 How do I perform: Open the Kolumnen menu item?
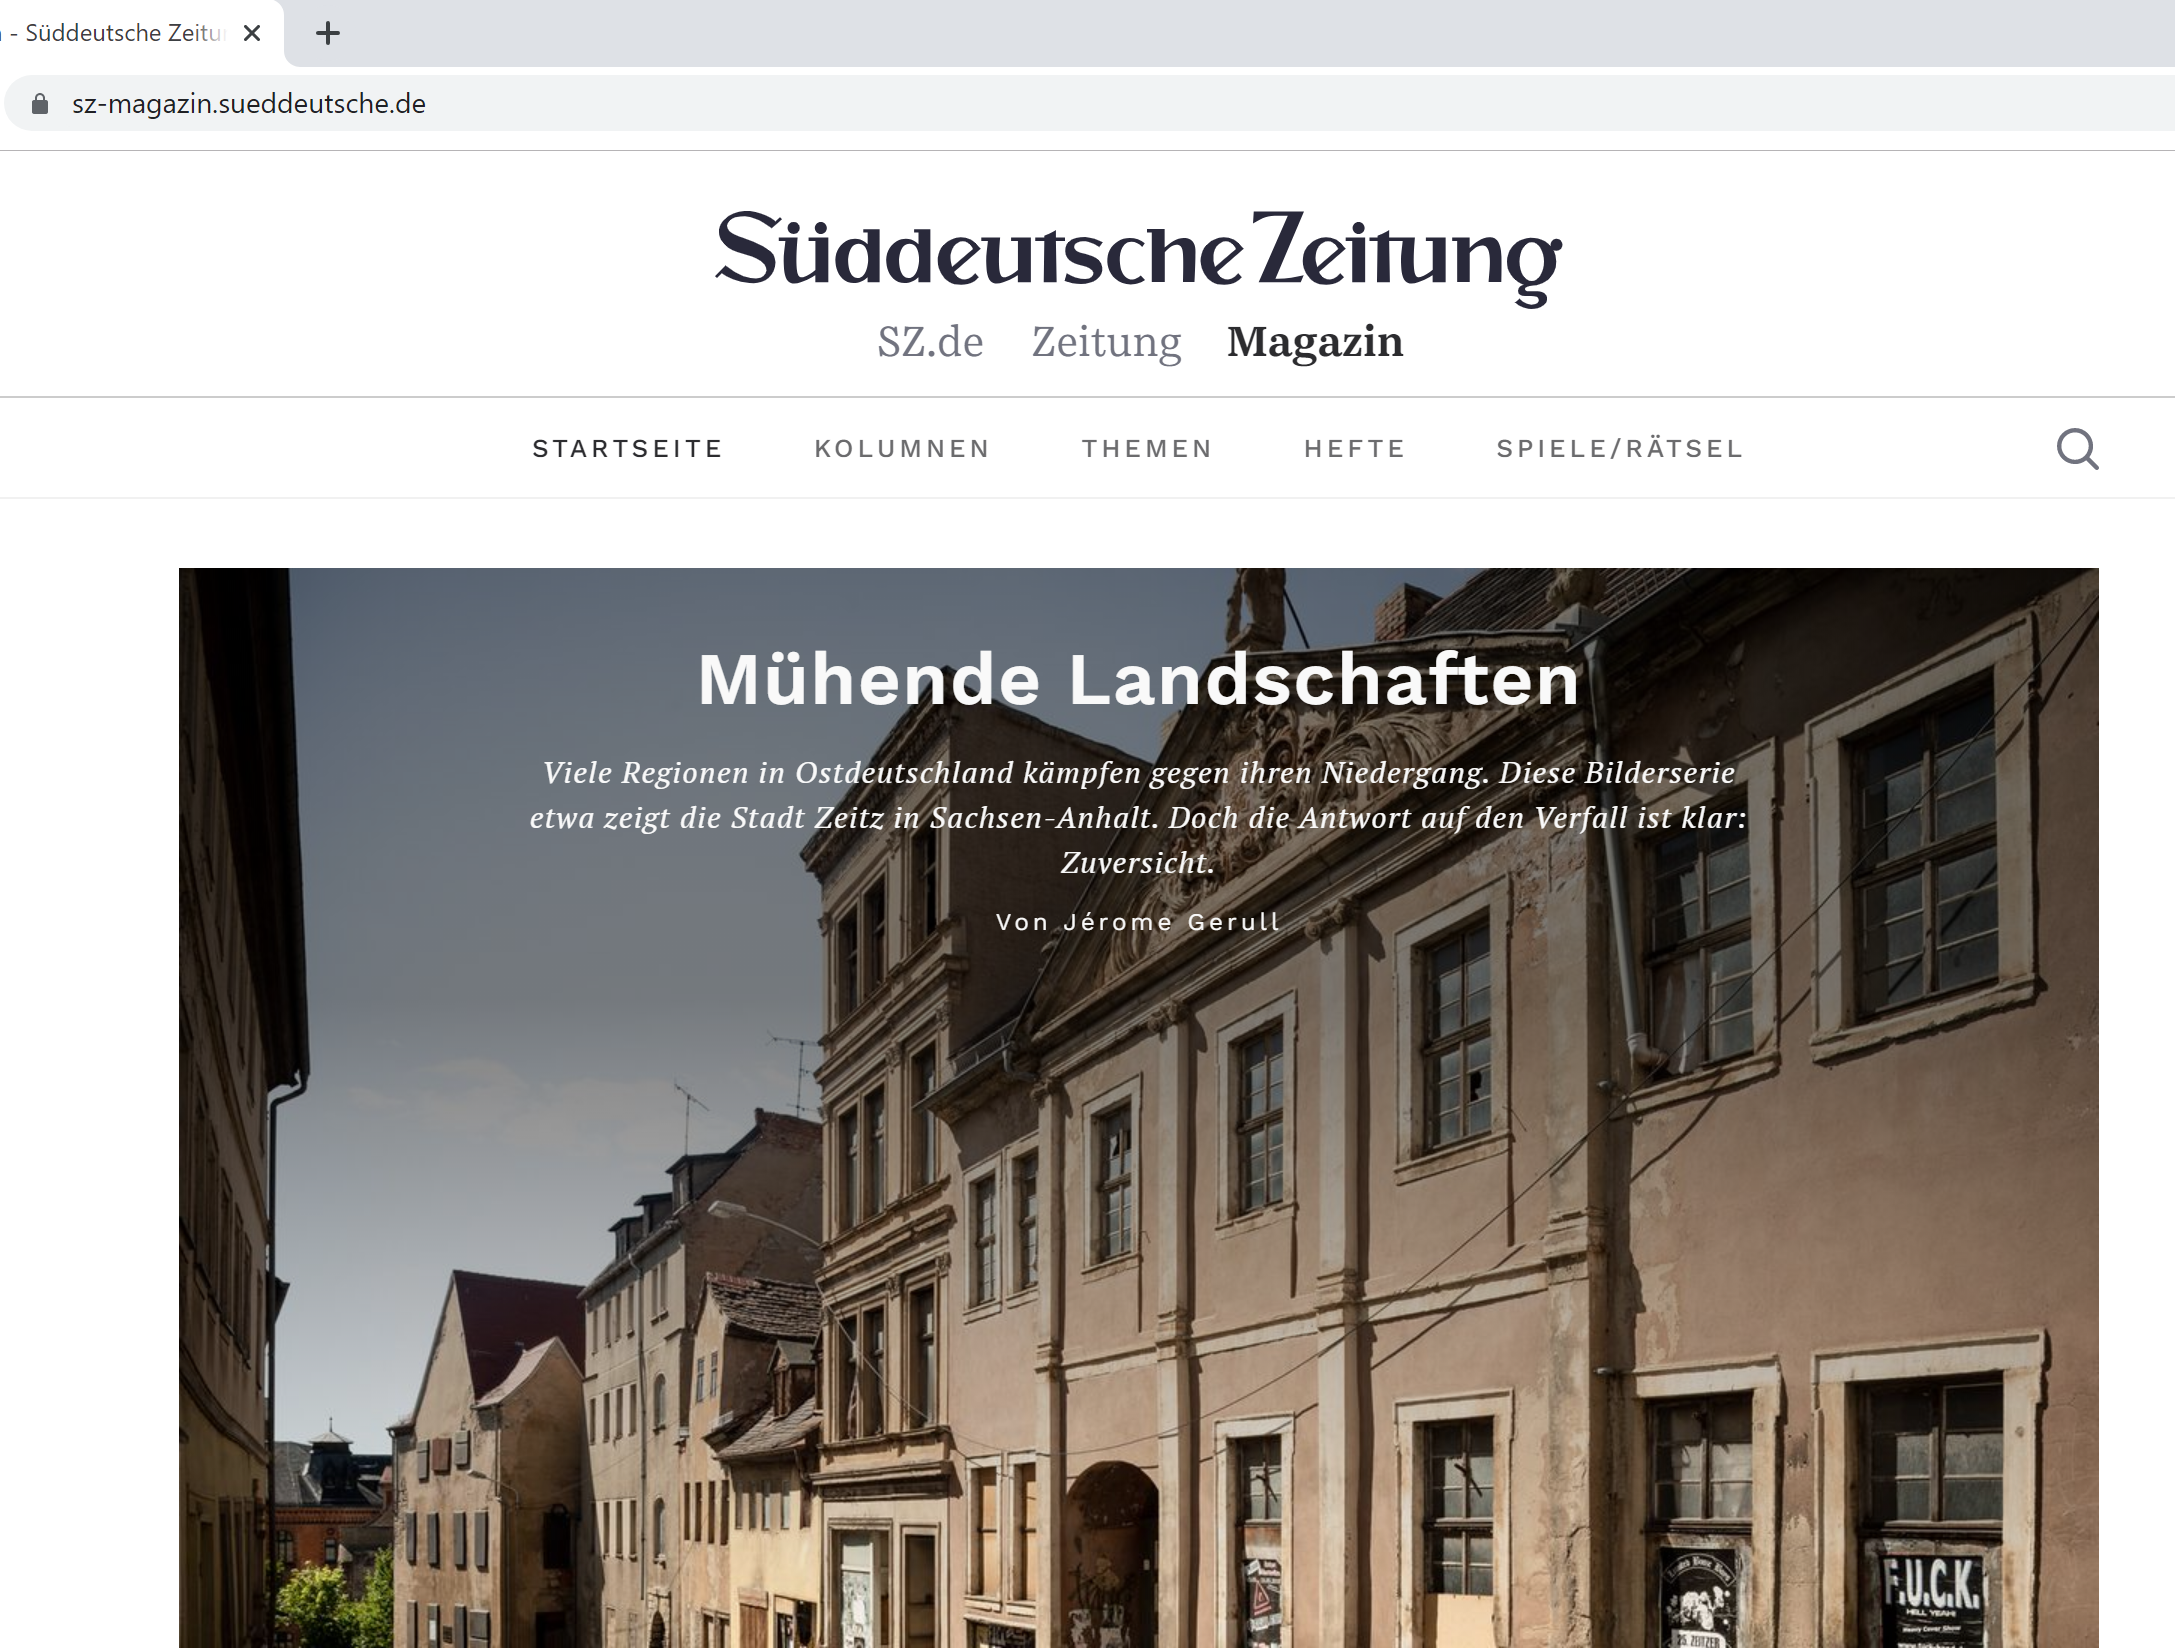pyautogui.click(x=902, y=449)
